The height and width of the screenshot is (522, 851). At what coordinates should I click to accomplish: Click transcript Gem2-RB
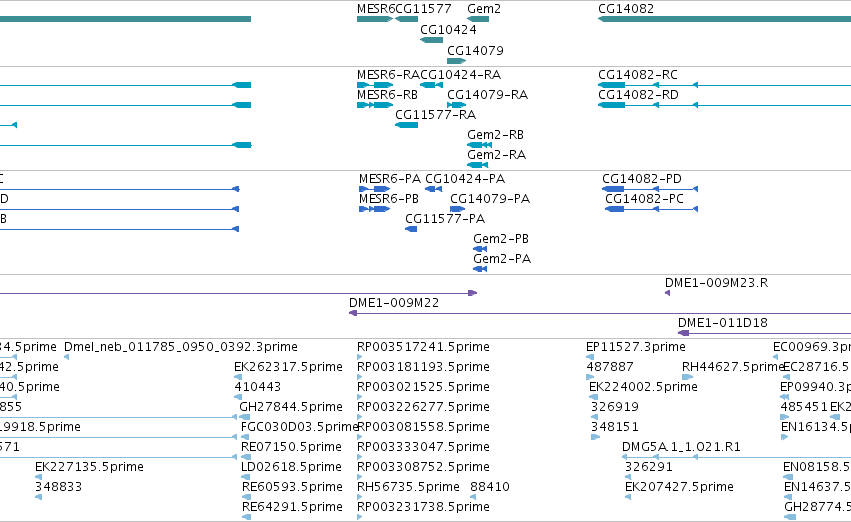coord(496,135)
